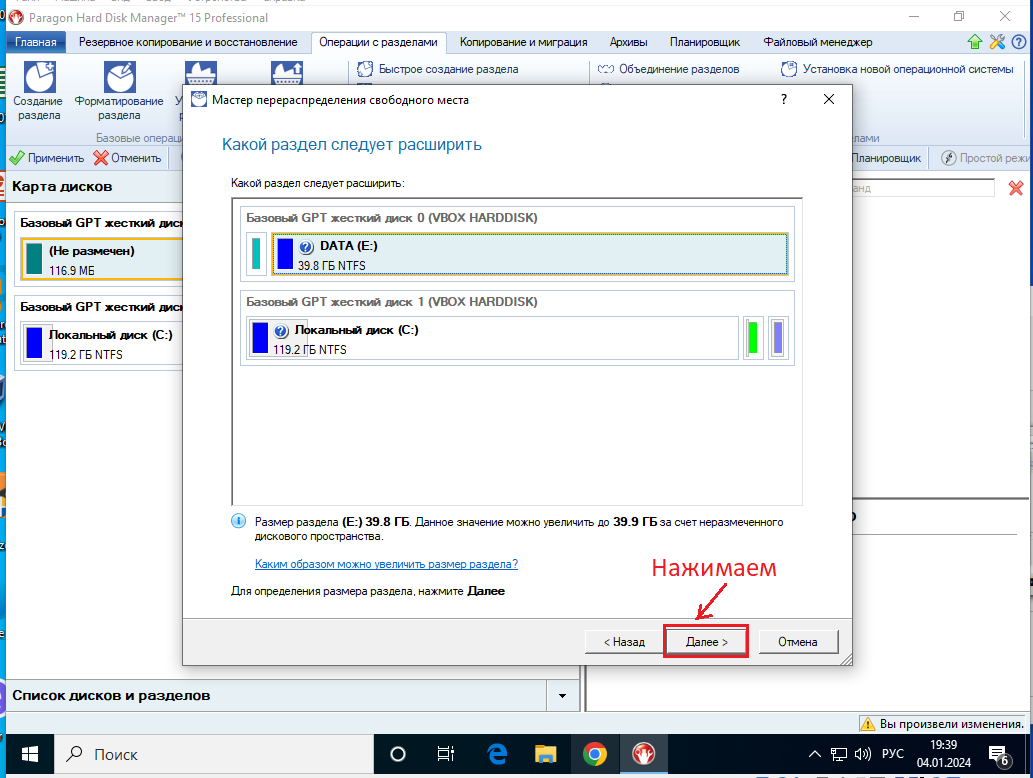Click the blue help icon at top right

[x=1019, y=42]
